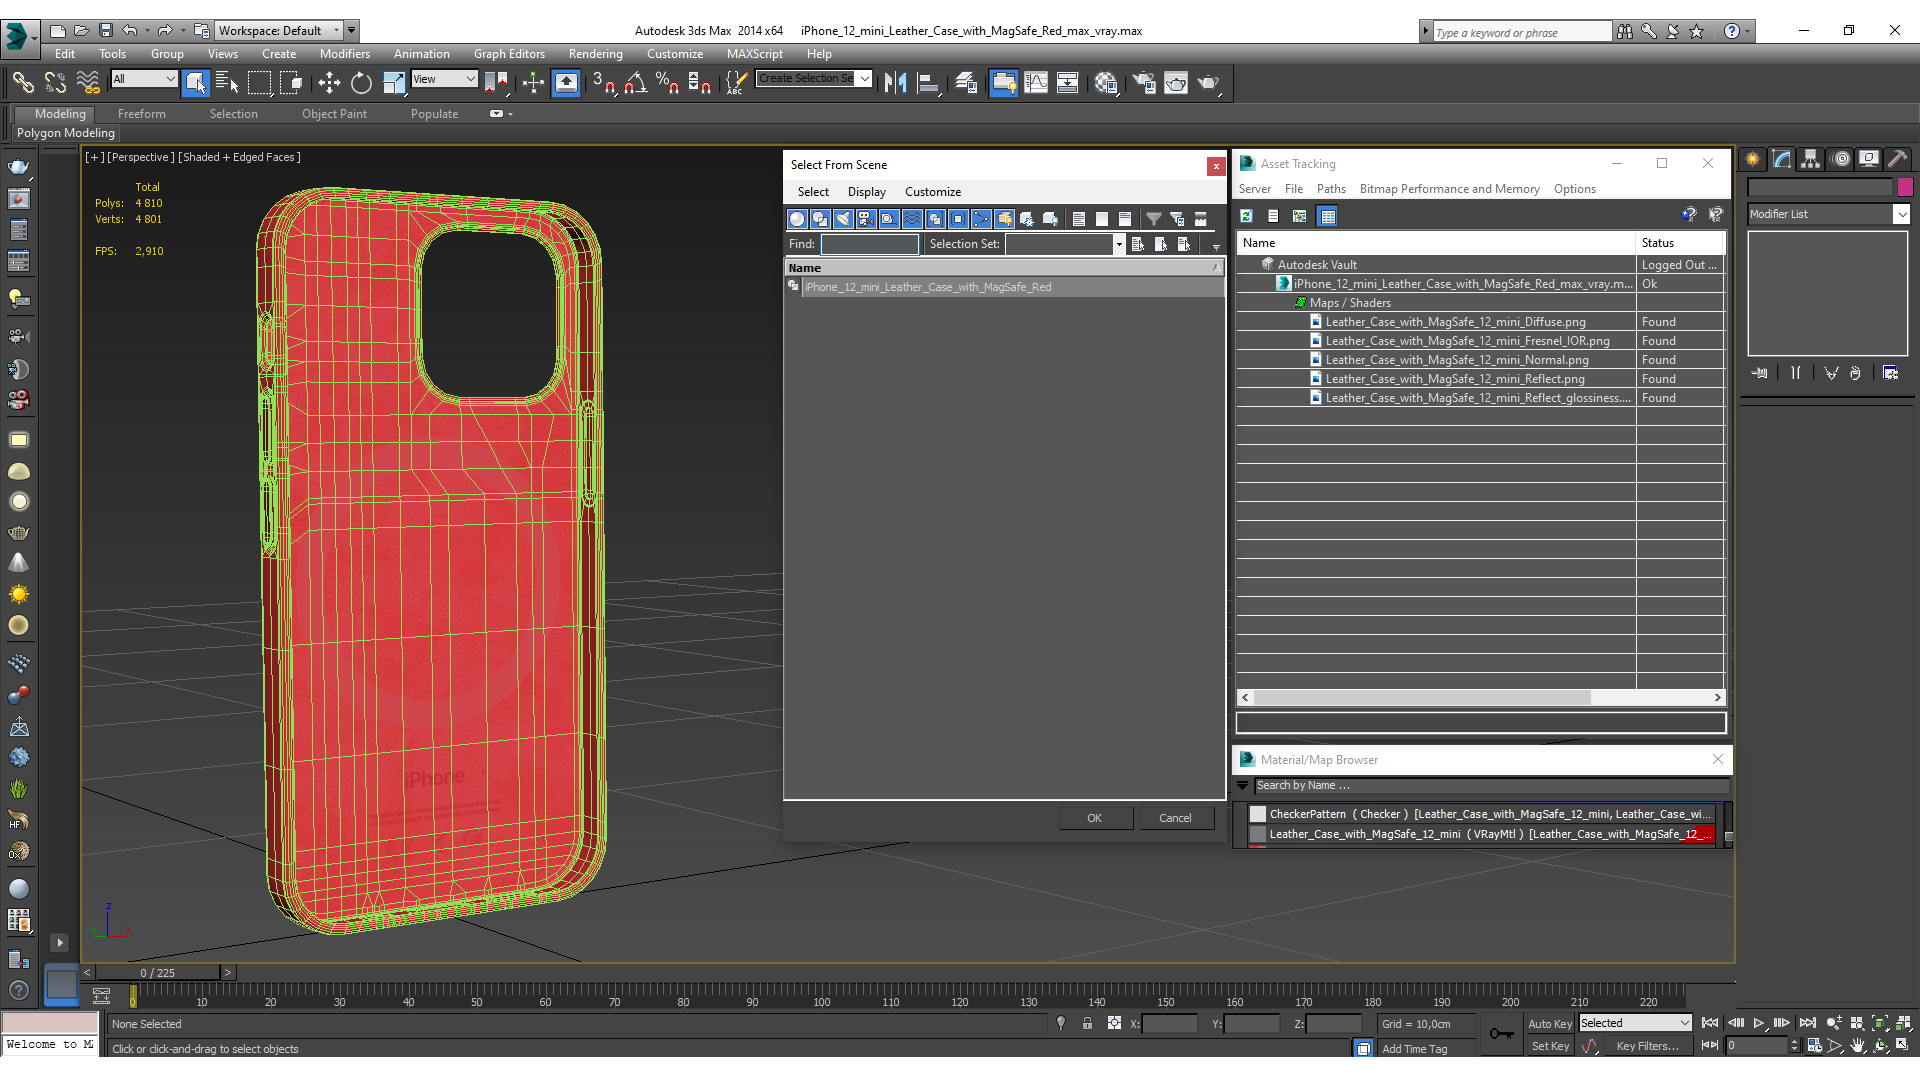This screenshot has width=1920, height=1080.
Task: Open the Modifiers menu
Action: click(x=344, y=54)
